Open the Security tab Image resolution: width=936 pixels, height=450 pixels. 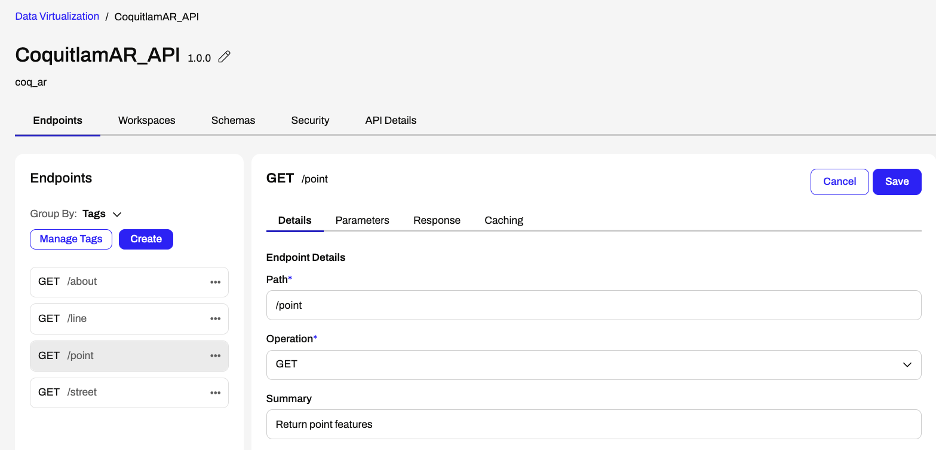tap(310, 120)
